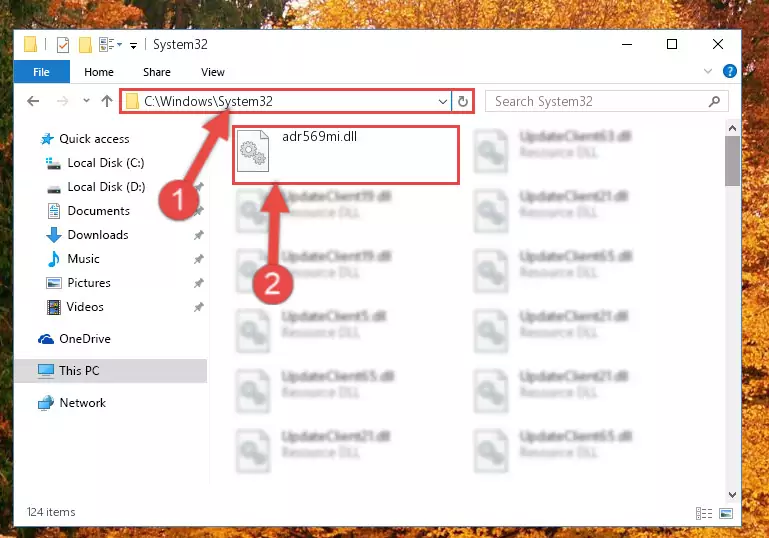Go back with the left arrow button
The image size is (769, 538).
(33, 101)
